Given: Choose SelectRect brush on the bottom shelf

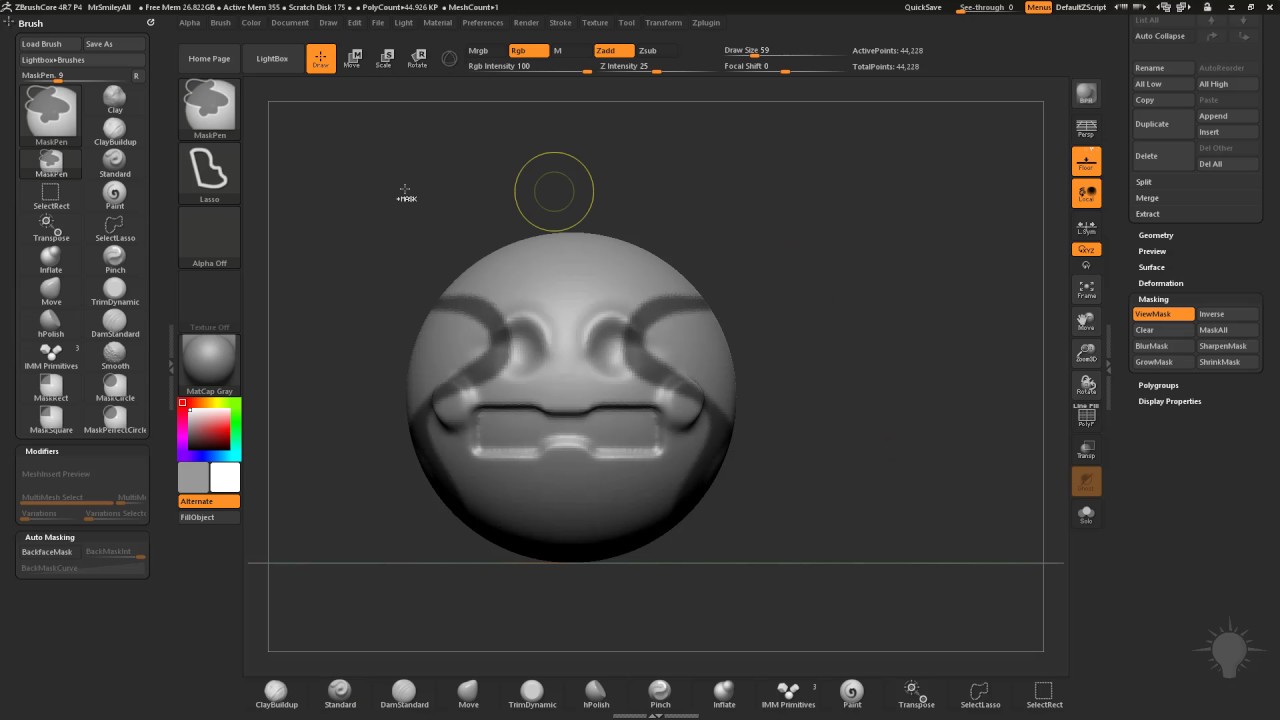Looking at the screenshot, I should pos(1044,694).
